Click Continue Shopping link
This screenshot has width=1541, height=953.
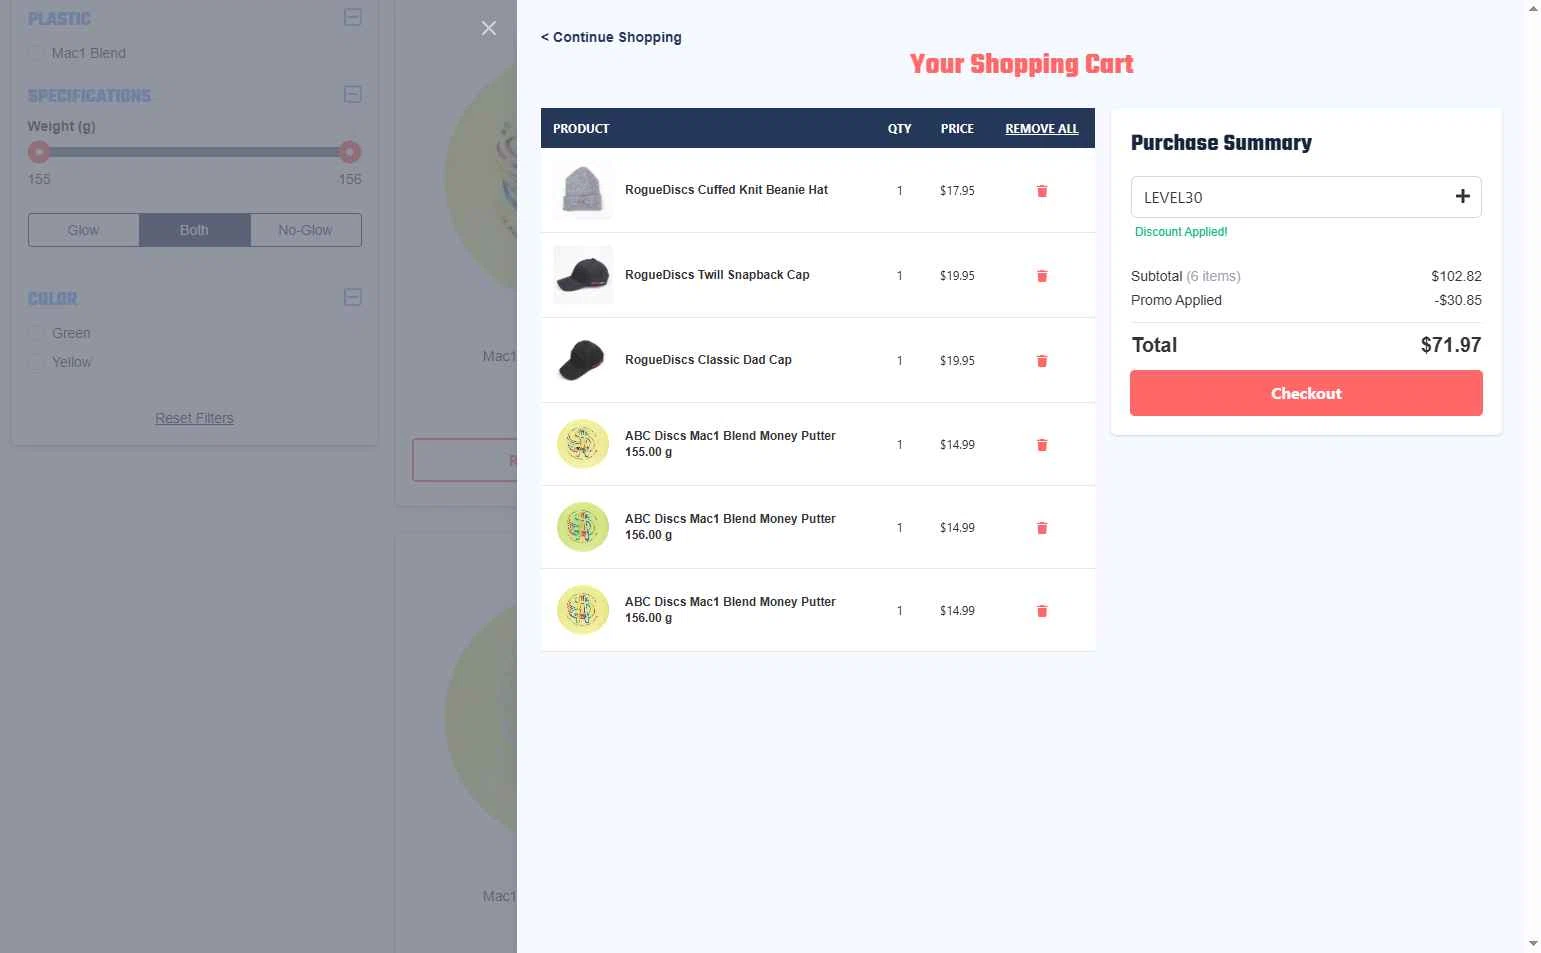[611, 37]
